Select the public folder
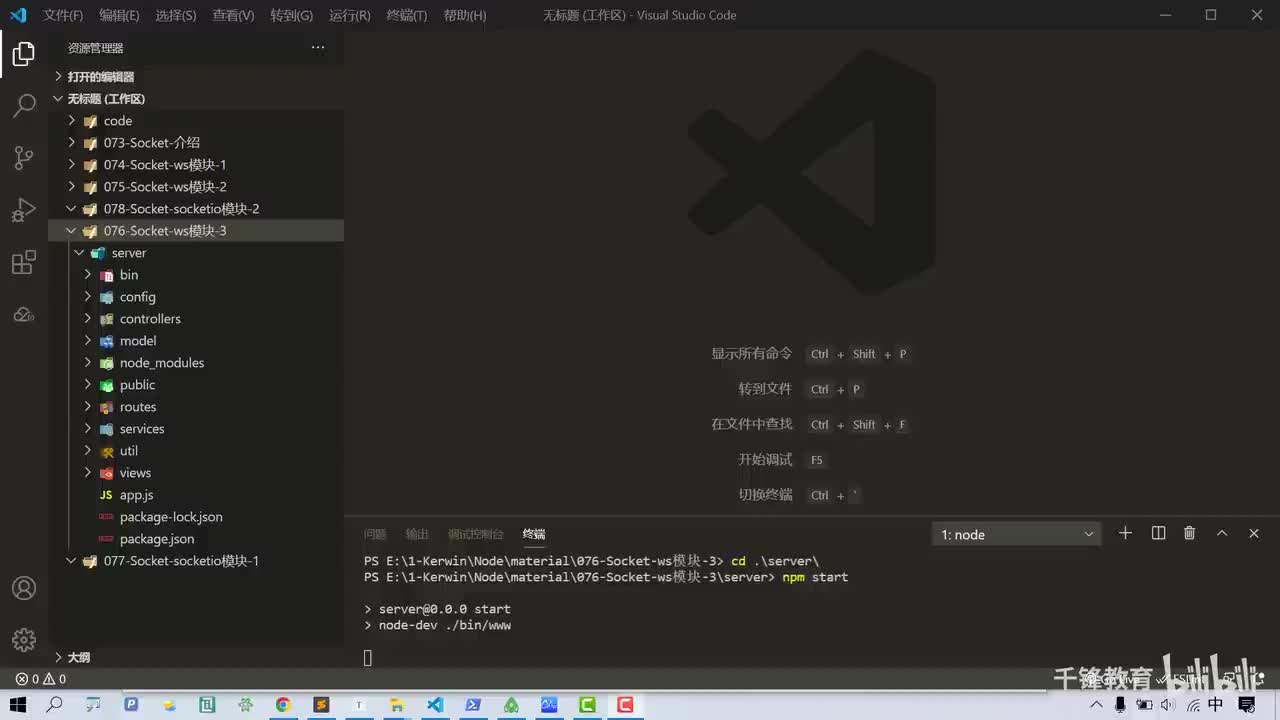 (x=137, y=385)
